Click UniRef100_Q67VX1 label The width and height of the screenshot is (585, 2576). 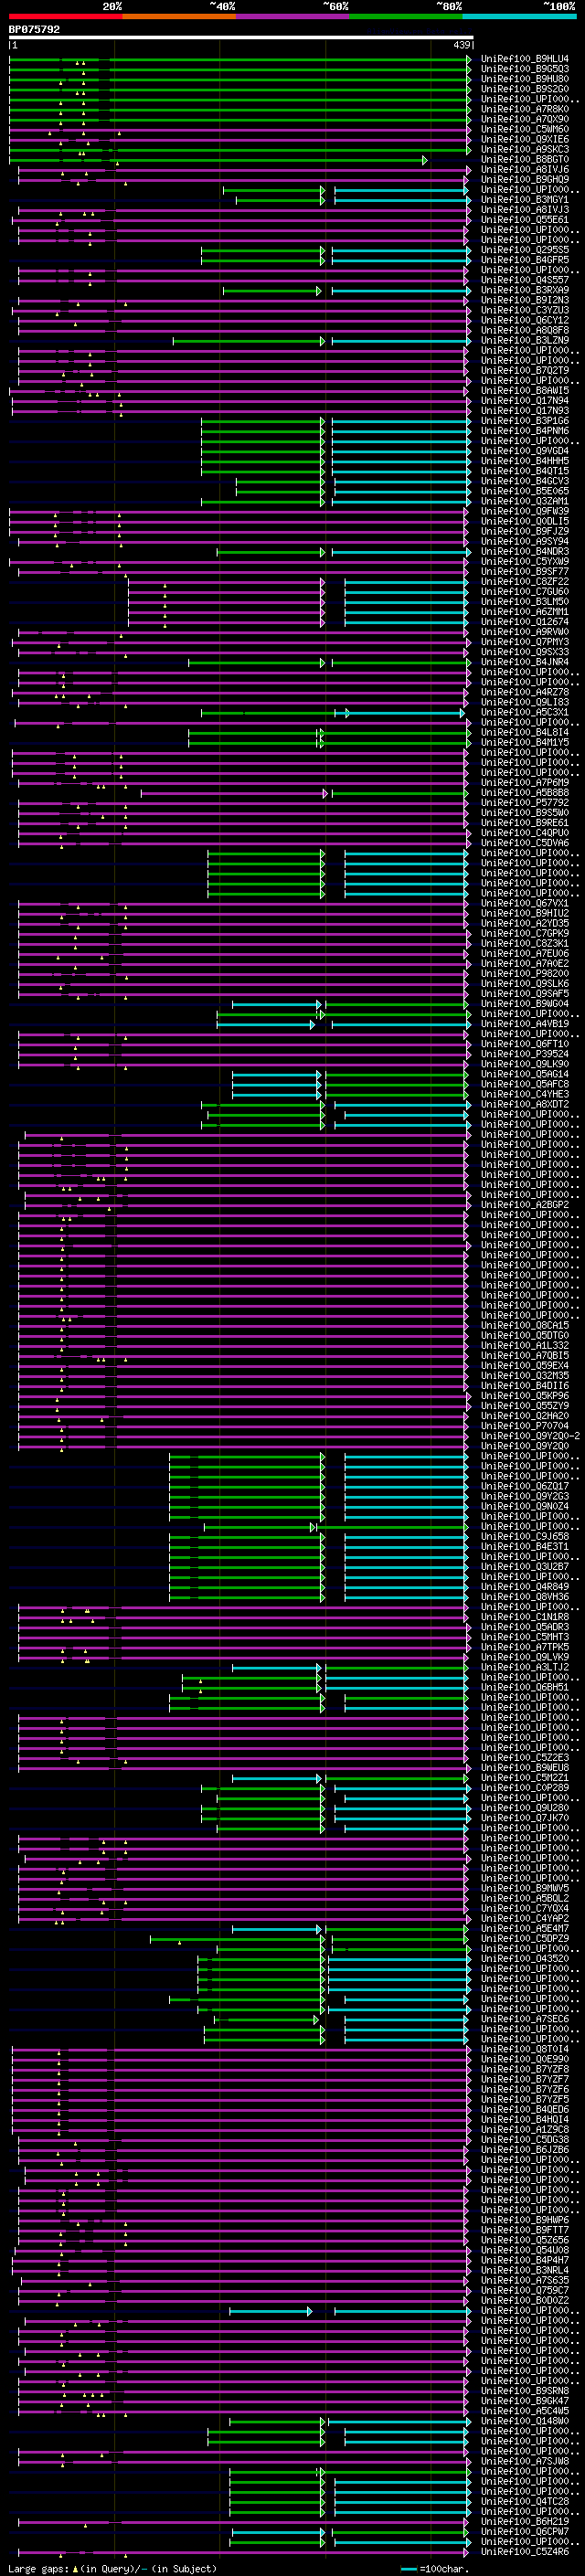click(x=524, y=904)
